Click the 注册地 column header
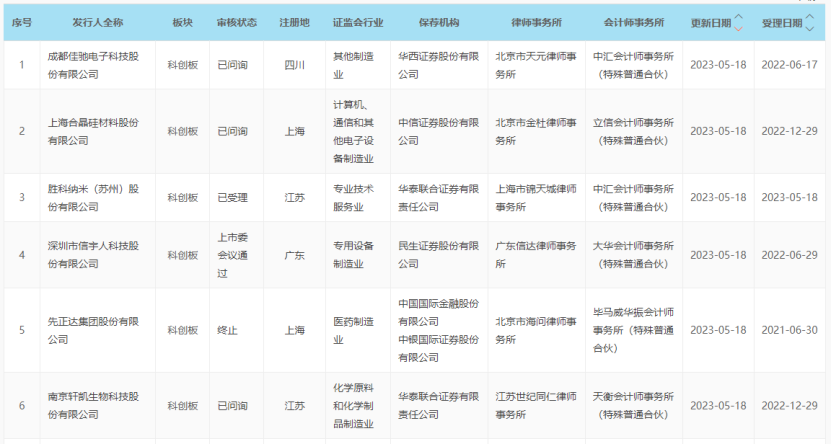The image size is (831, 445). point(294,23)
